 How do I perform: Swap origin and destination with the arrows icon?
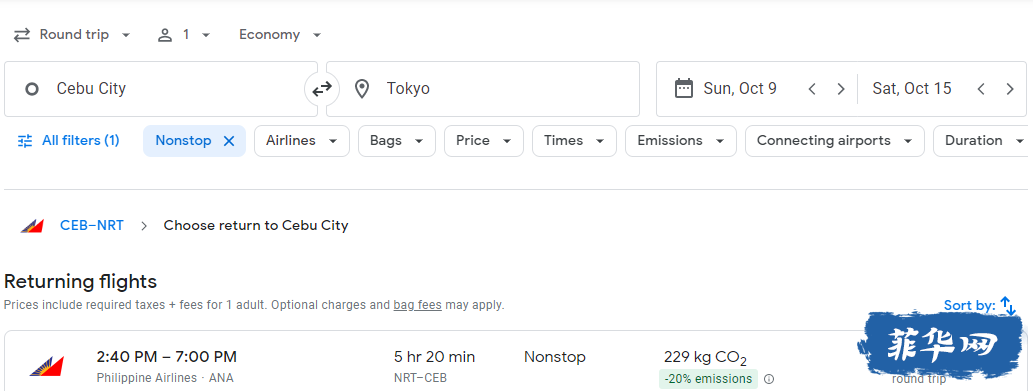click(x=321, y=89)
